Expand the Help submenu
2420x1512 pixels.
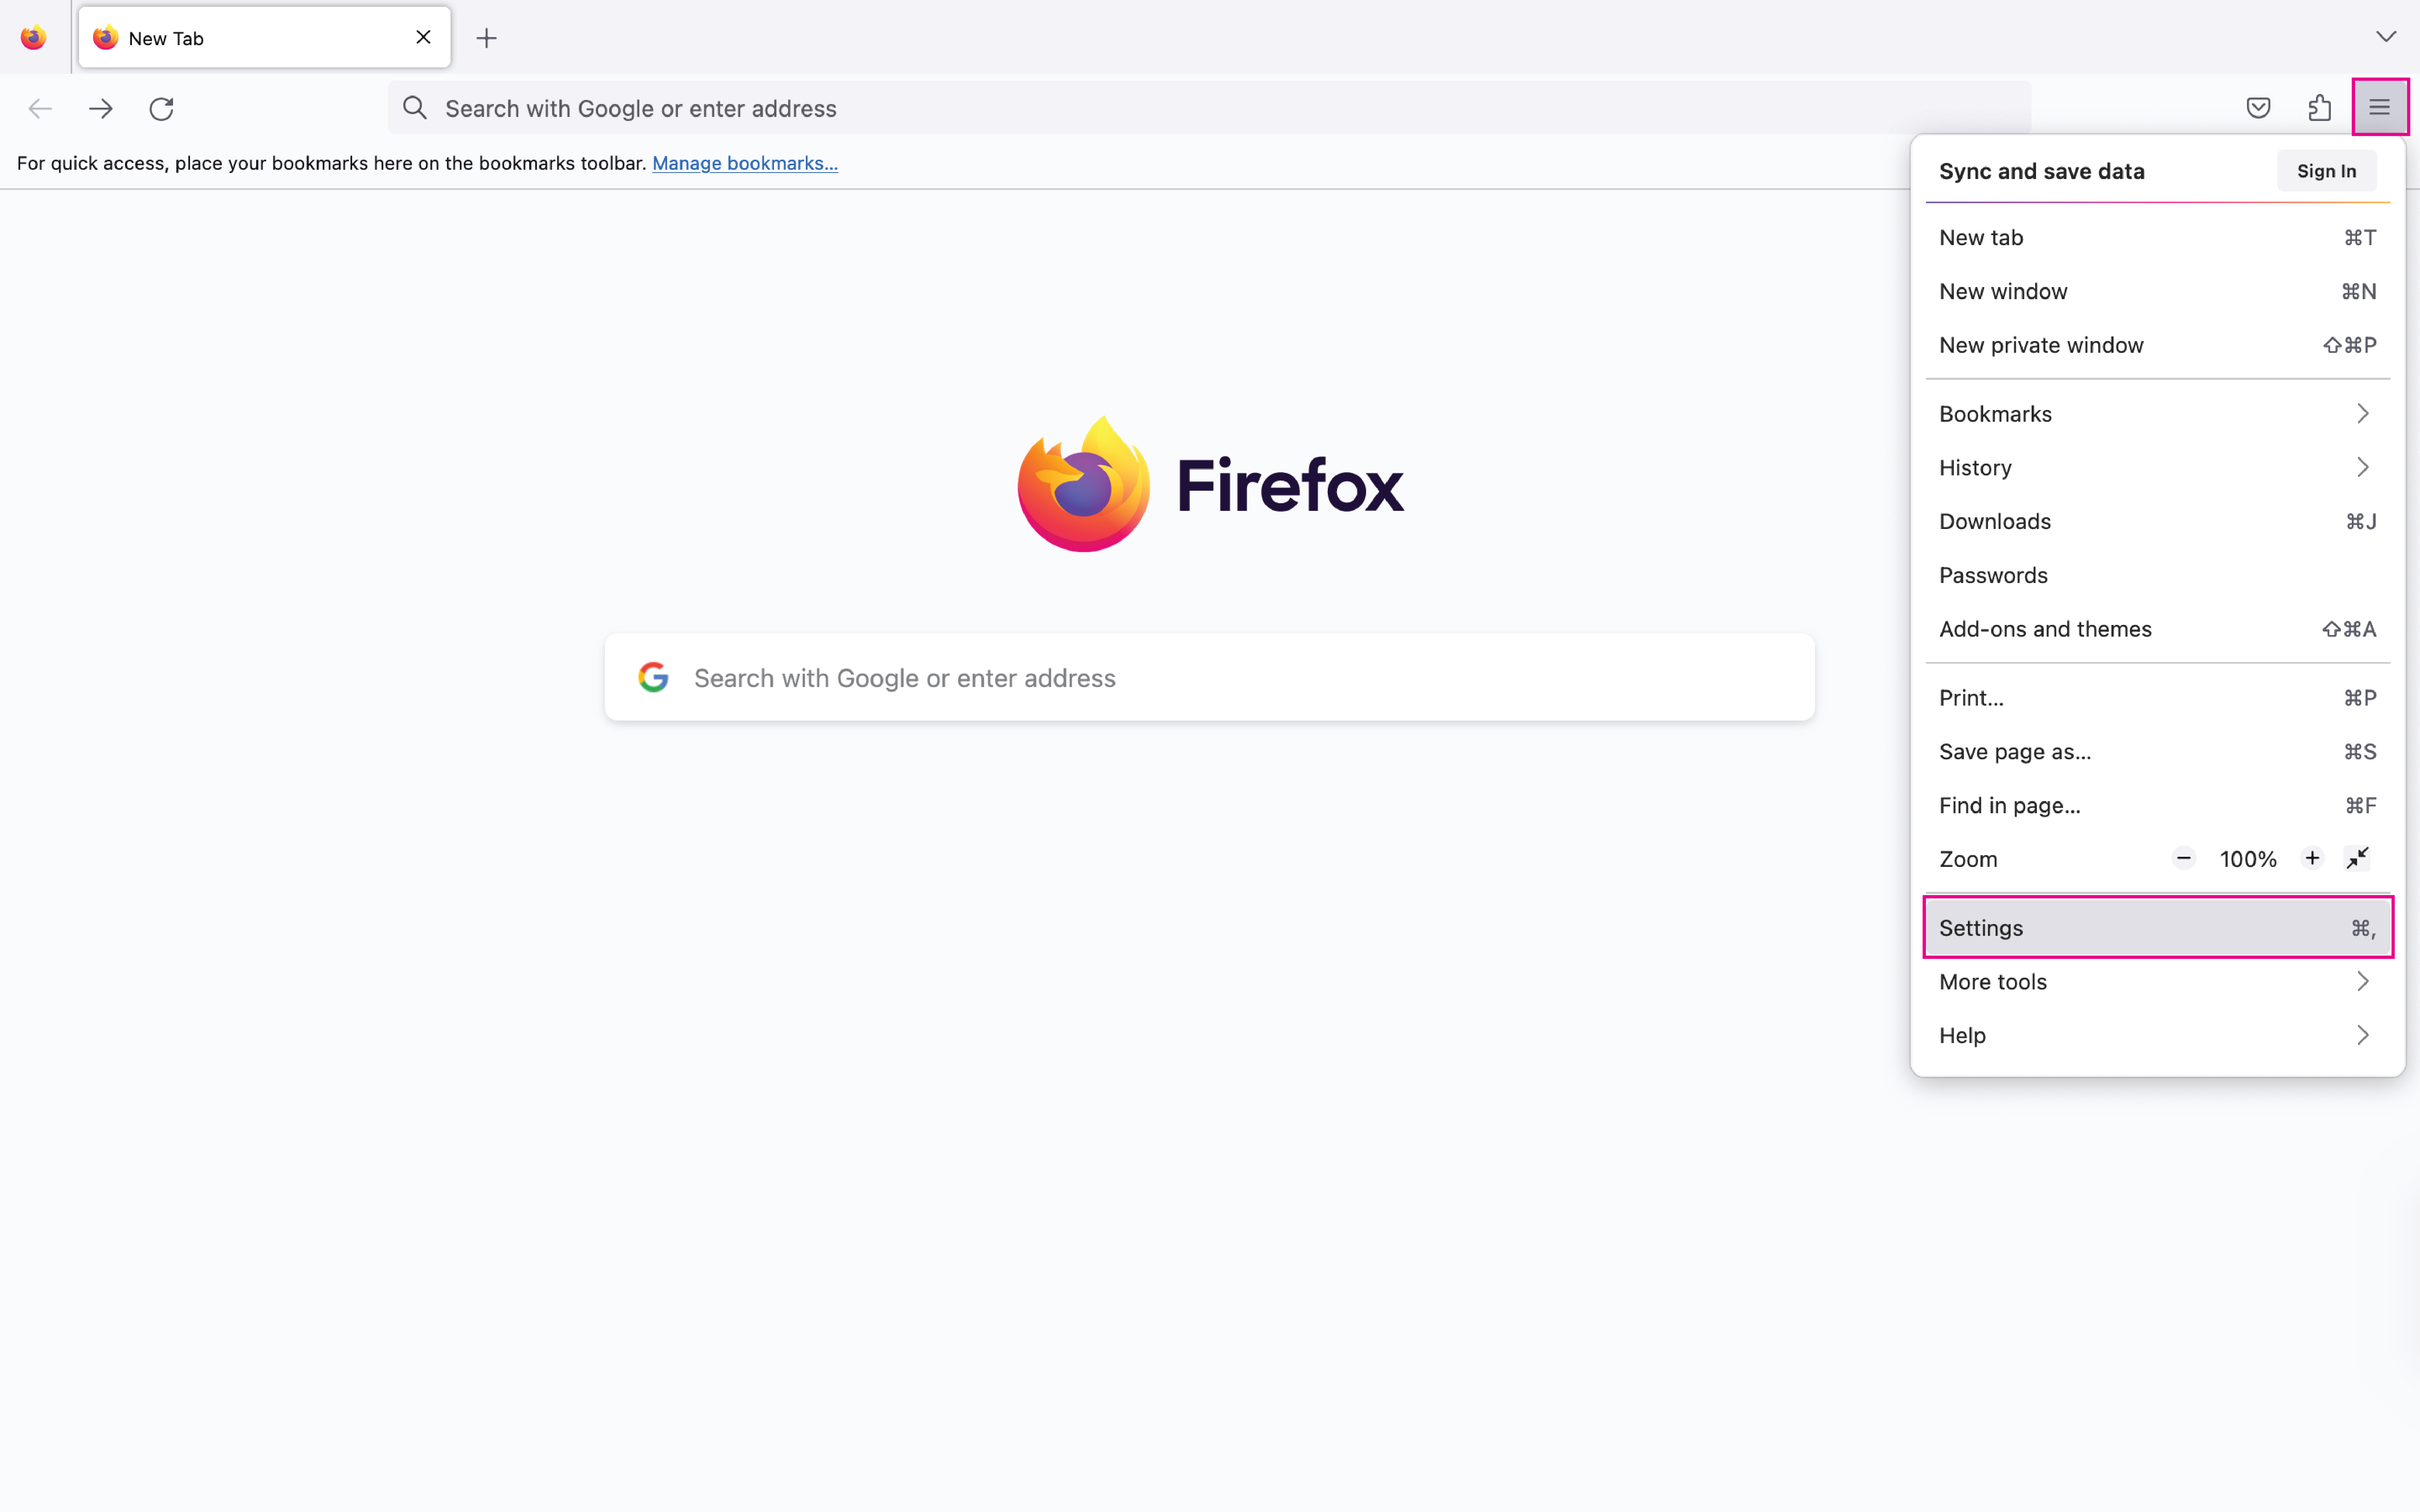[2158, 1036]
